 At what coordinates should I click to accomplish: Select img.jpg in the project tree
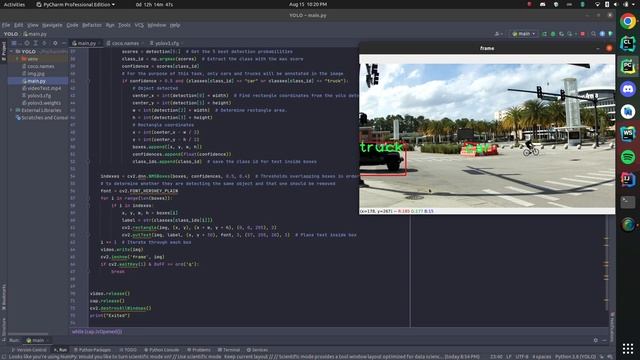pos(36,73)
